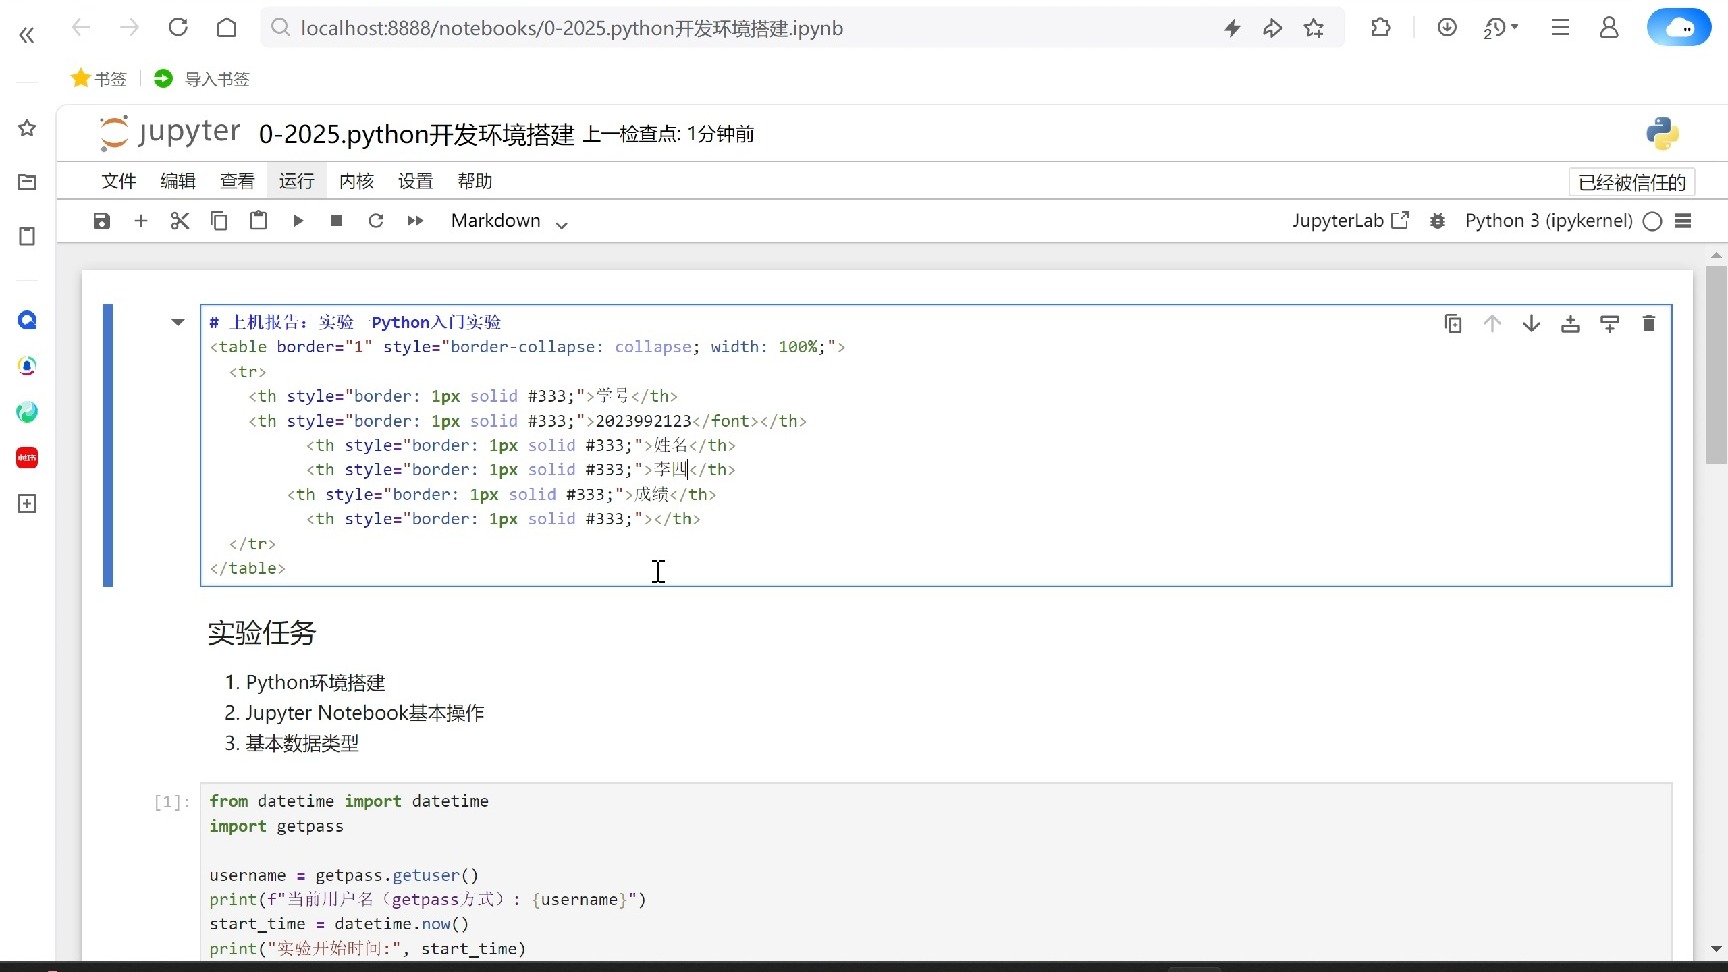Click 导入书签 import bookmarks
The width and height of the screenshot is (1728, 972).
click(x=202, y=78)
